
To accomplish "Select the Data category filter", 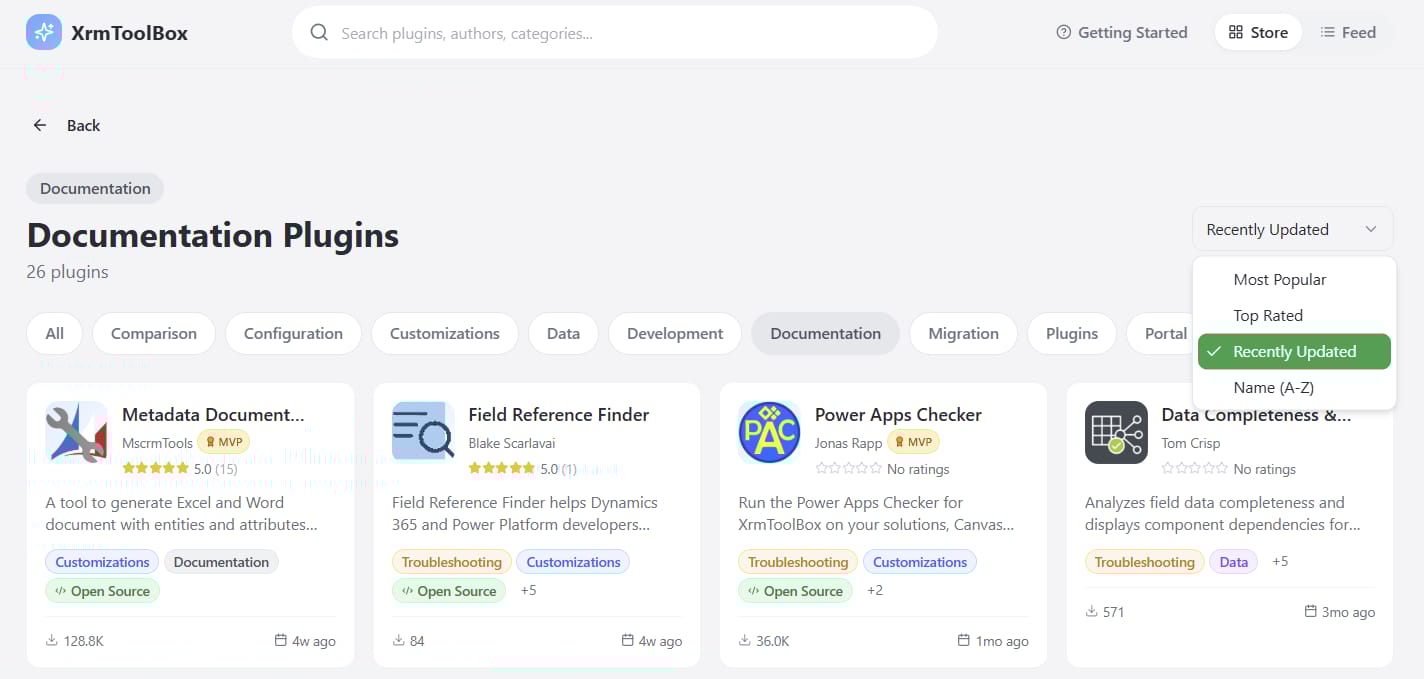I will (563, 333).
